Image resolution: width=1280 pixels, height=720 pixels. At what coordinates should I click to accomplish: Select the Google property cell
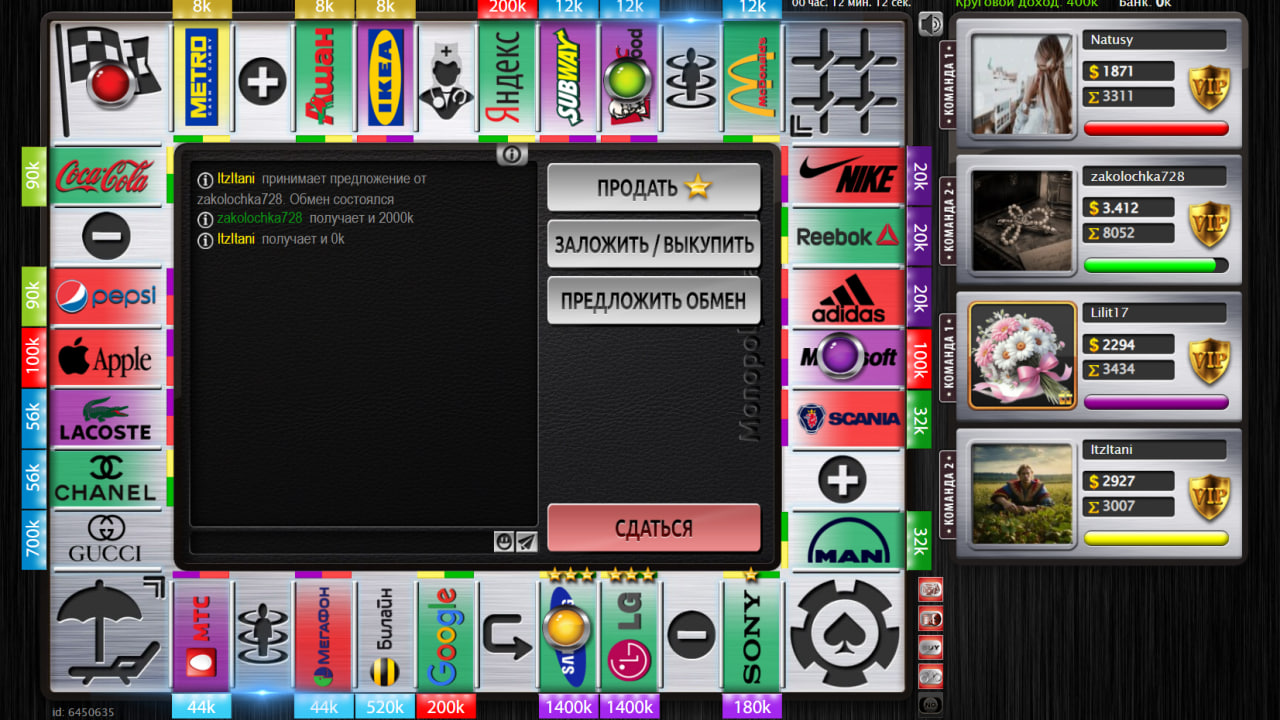446,634
